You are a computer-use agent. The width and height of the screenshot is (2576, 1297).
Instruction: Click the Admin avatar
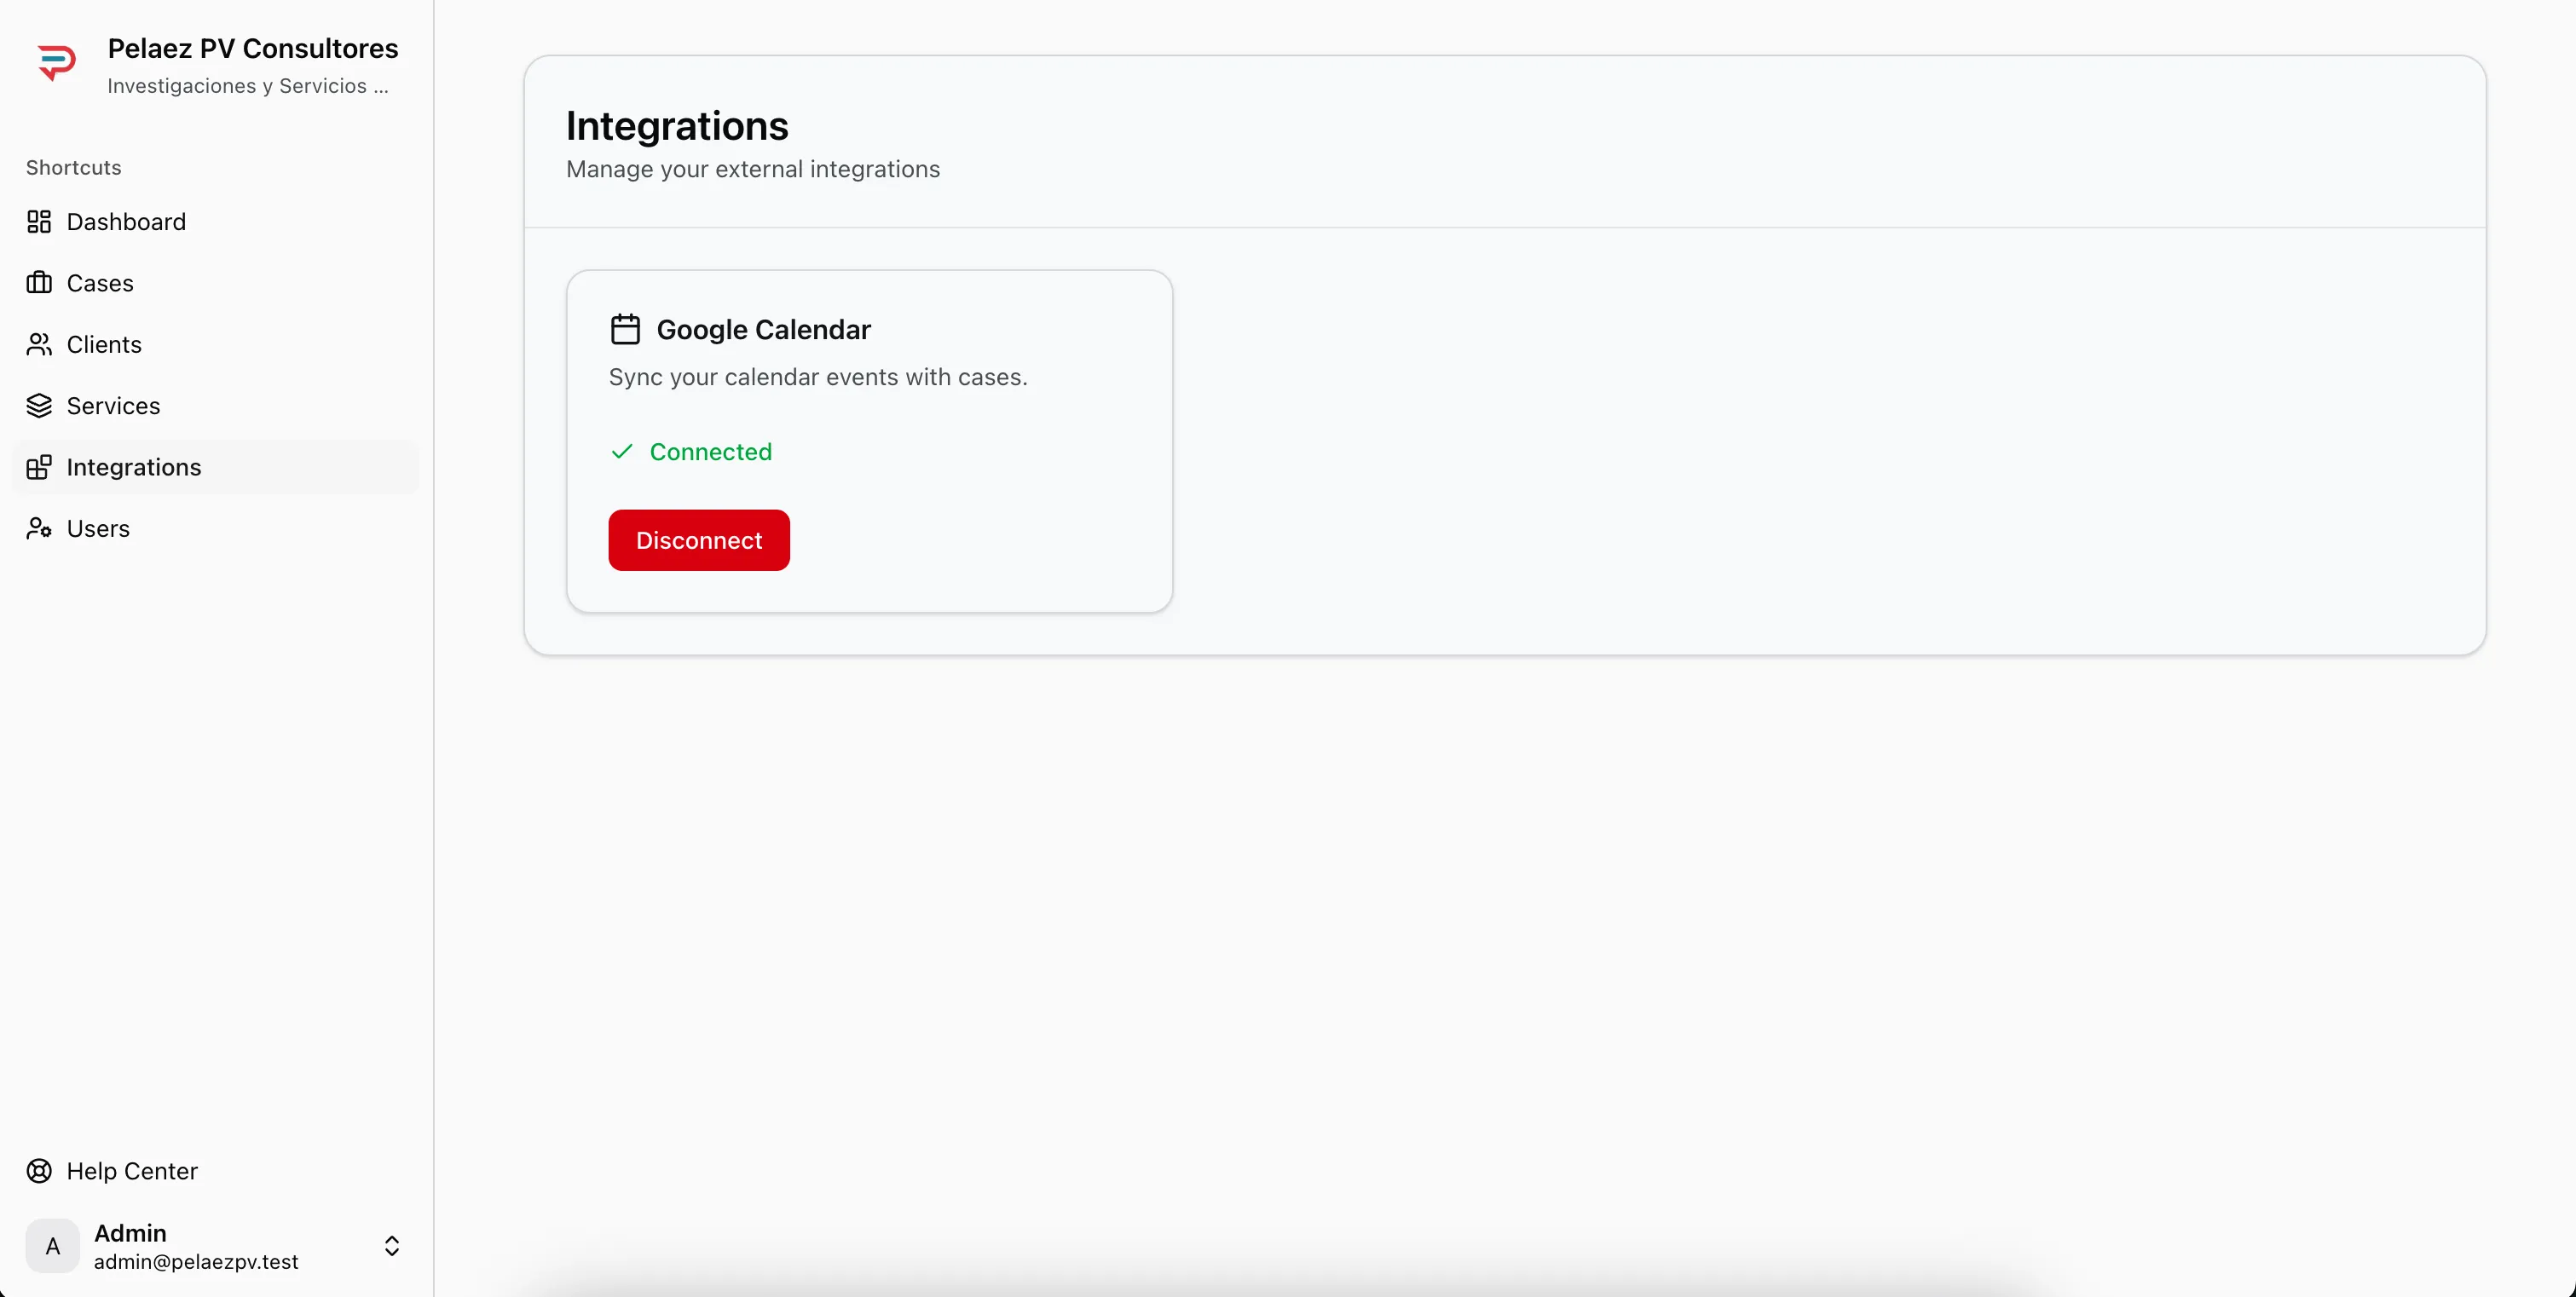pos(52,1245)
